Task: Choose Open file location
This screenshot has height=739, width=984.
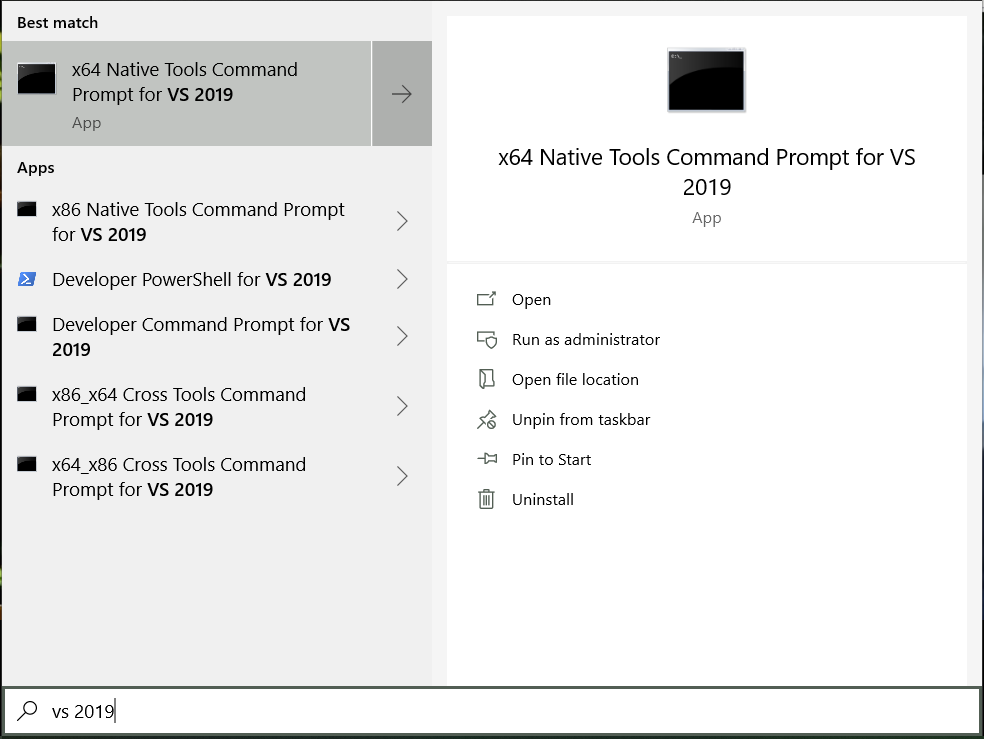Action: coord(573,379)
